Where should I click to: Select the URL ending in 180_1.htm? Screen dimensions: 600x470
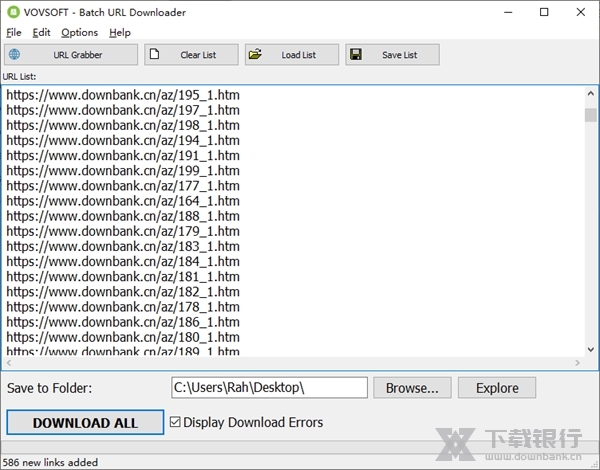pos(123,337)
